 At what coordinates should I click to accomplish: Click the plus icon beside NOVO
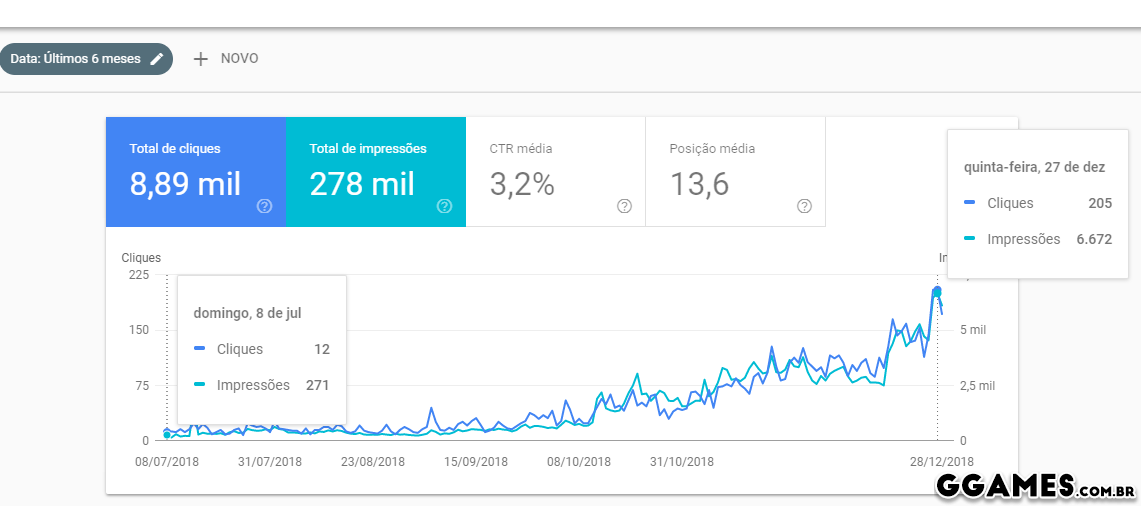[200, 59]
